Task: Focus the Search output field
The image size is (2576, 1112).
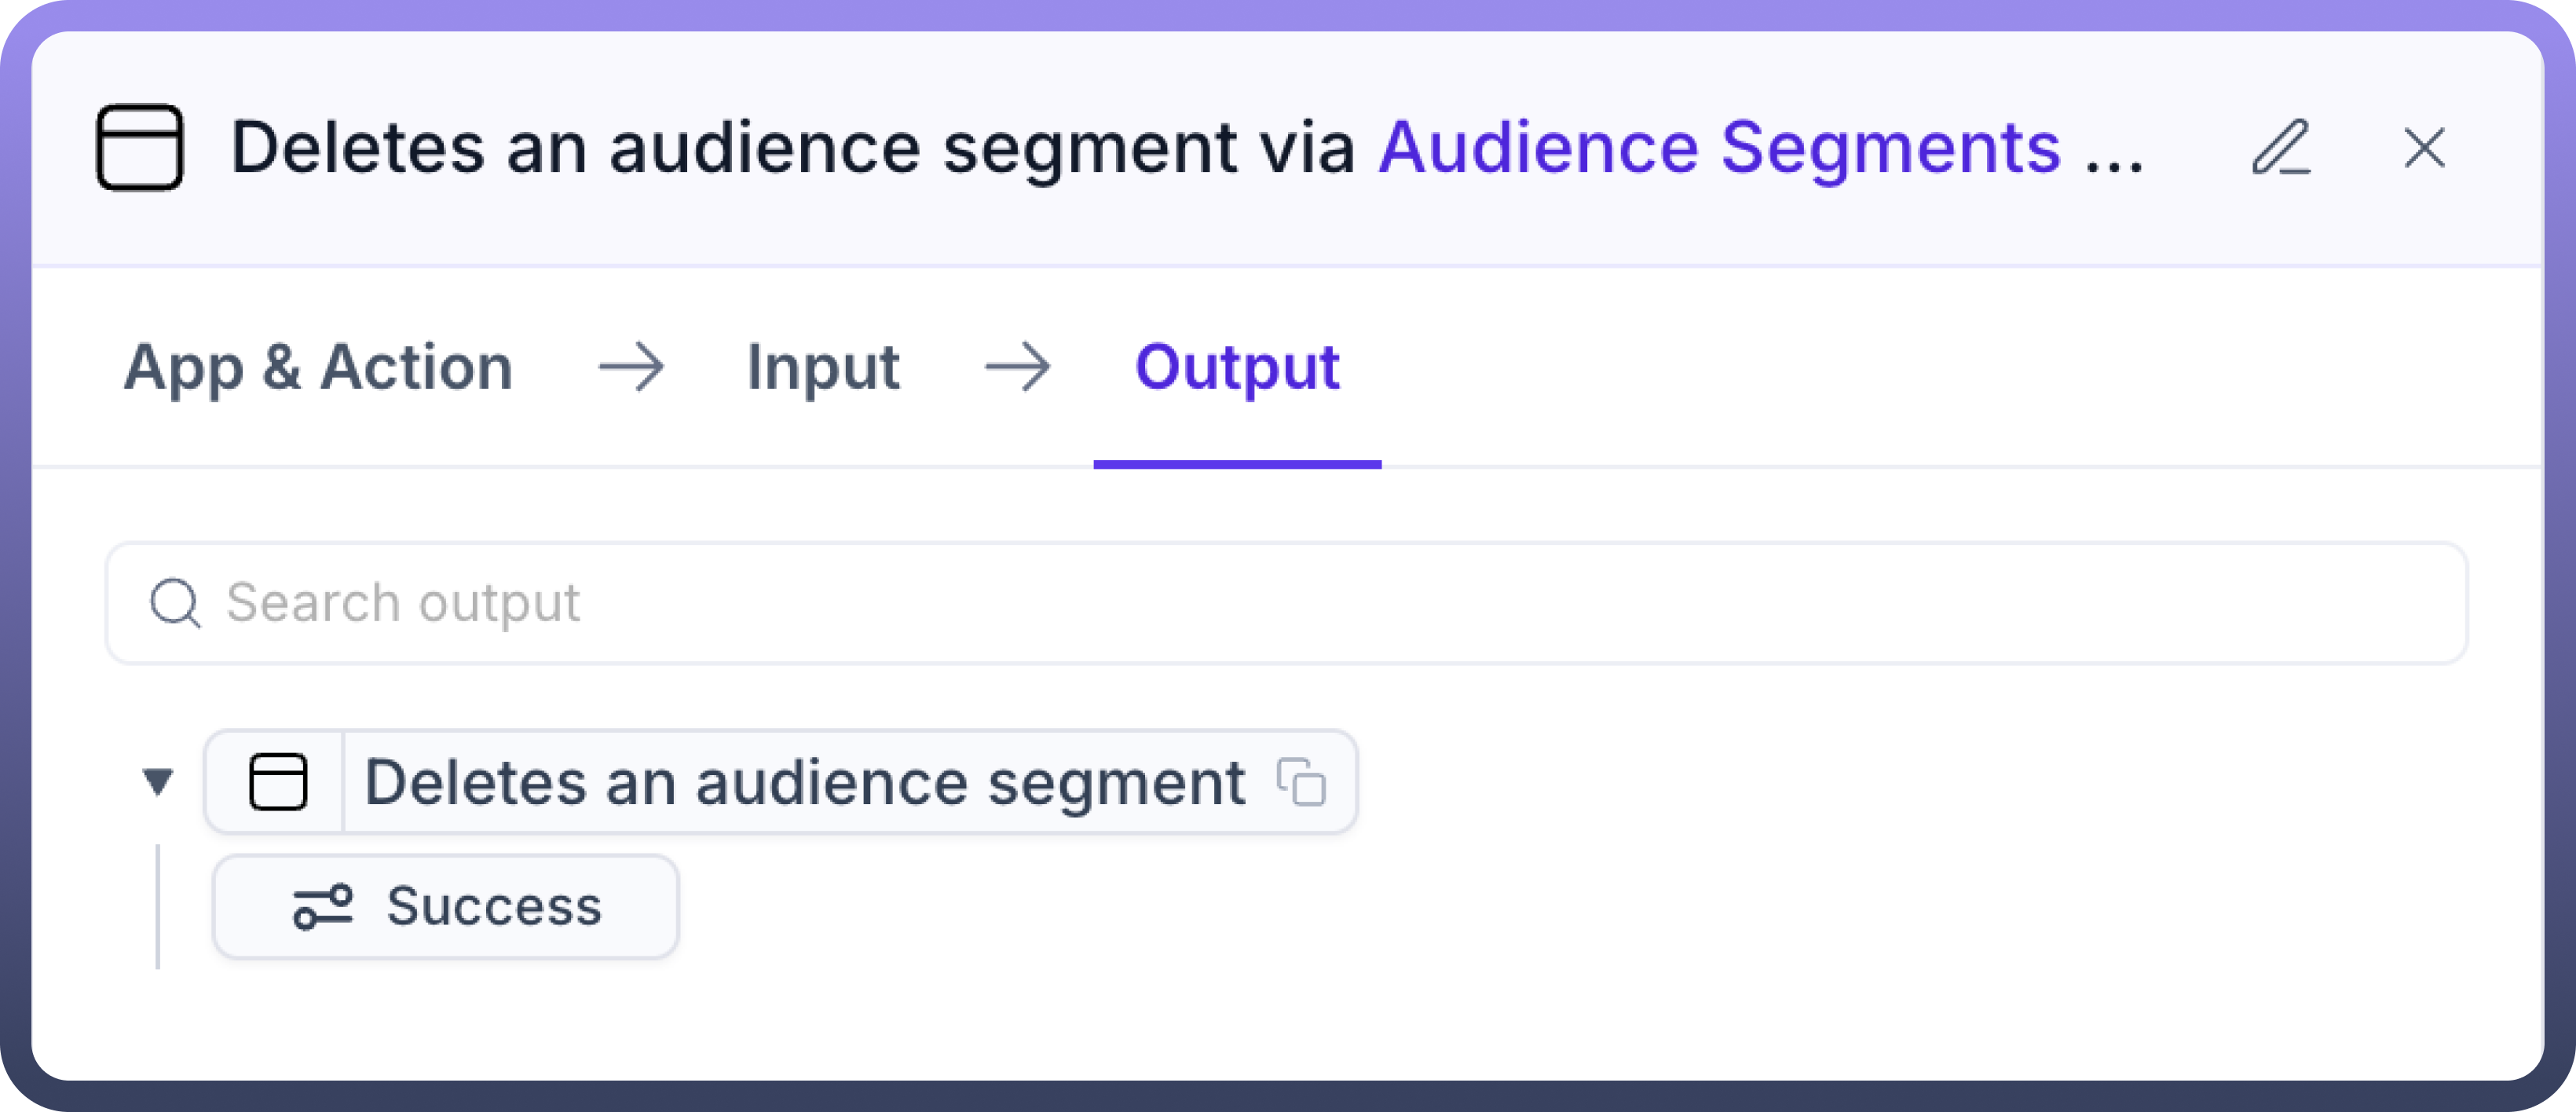Action: [1300, 603]
